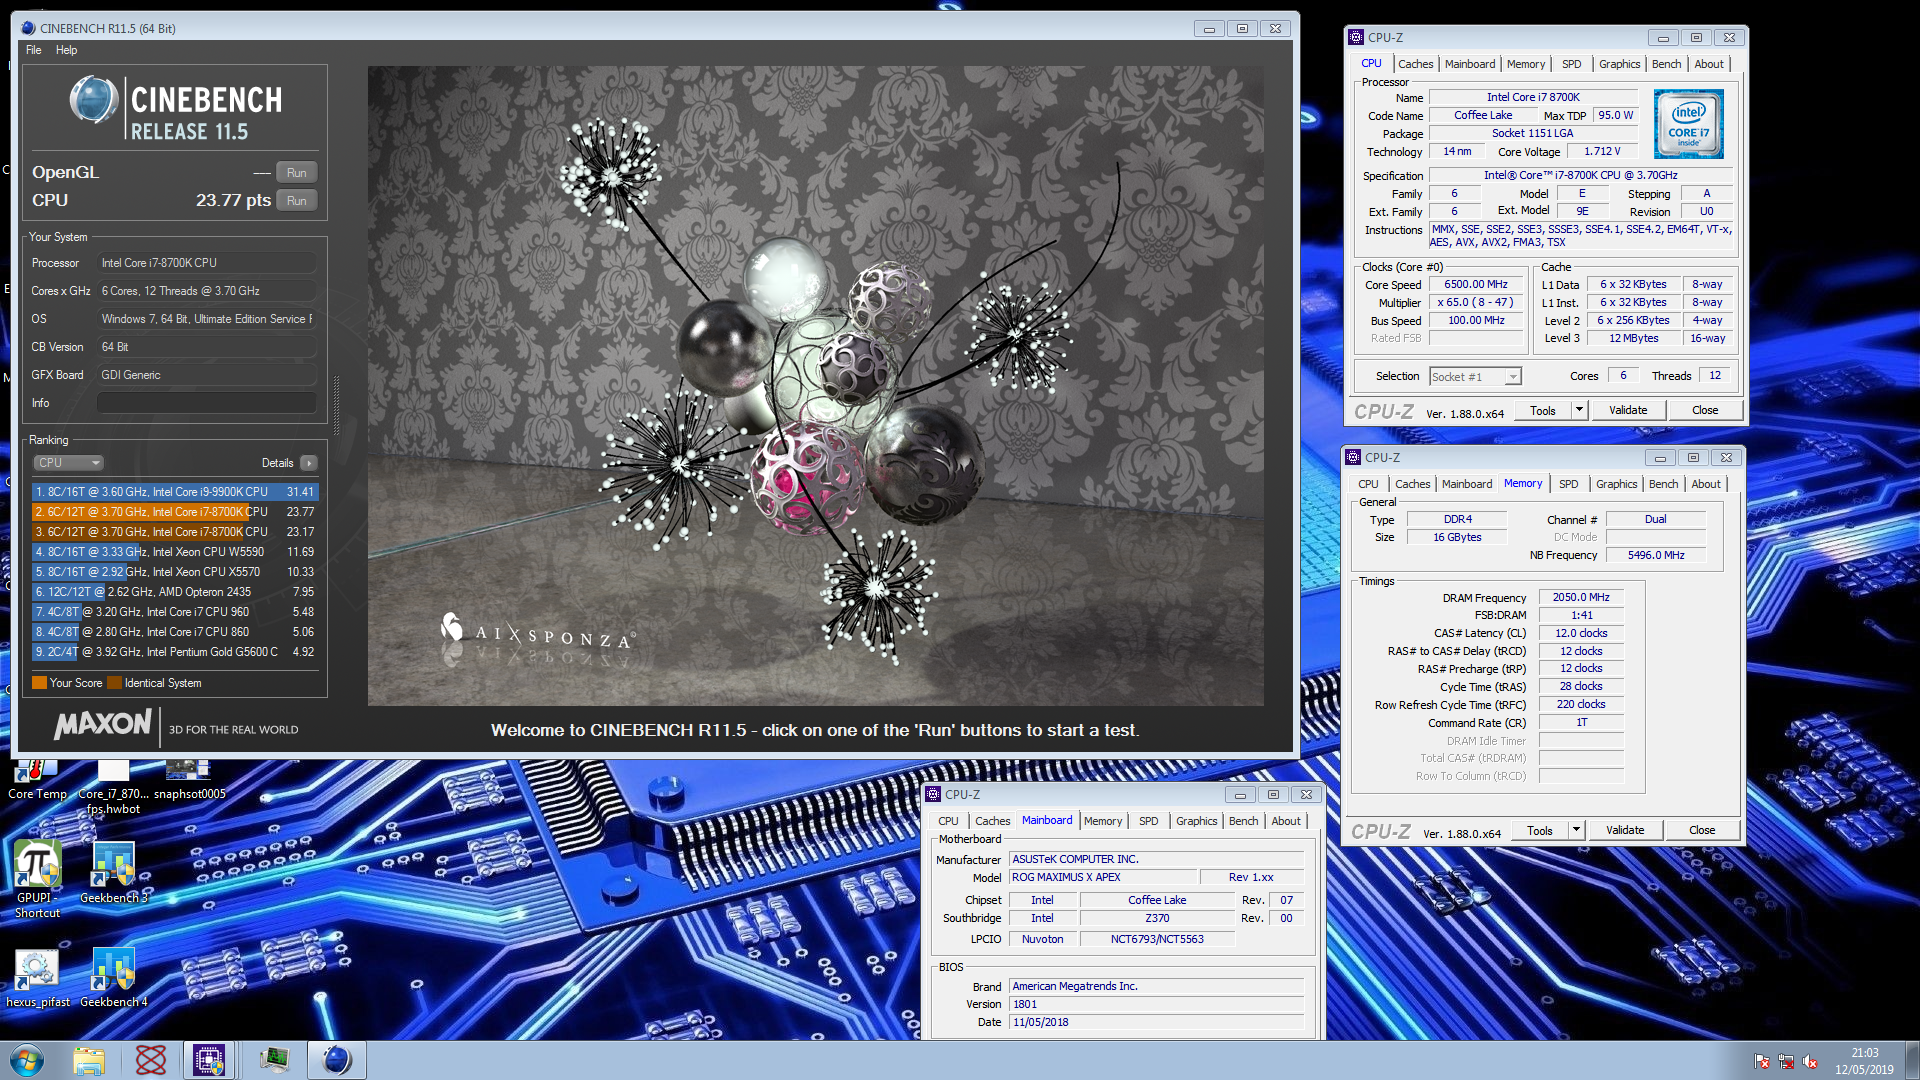Screen dimensions: 1920x1080
Task: Click Intel Core i7 logo in CPU-Z
Action: coord(1688,124)
